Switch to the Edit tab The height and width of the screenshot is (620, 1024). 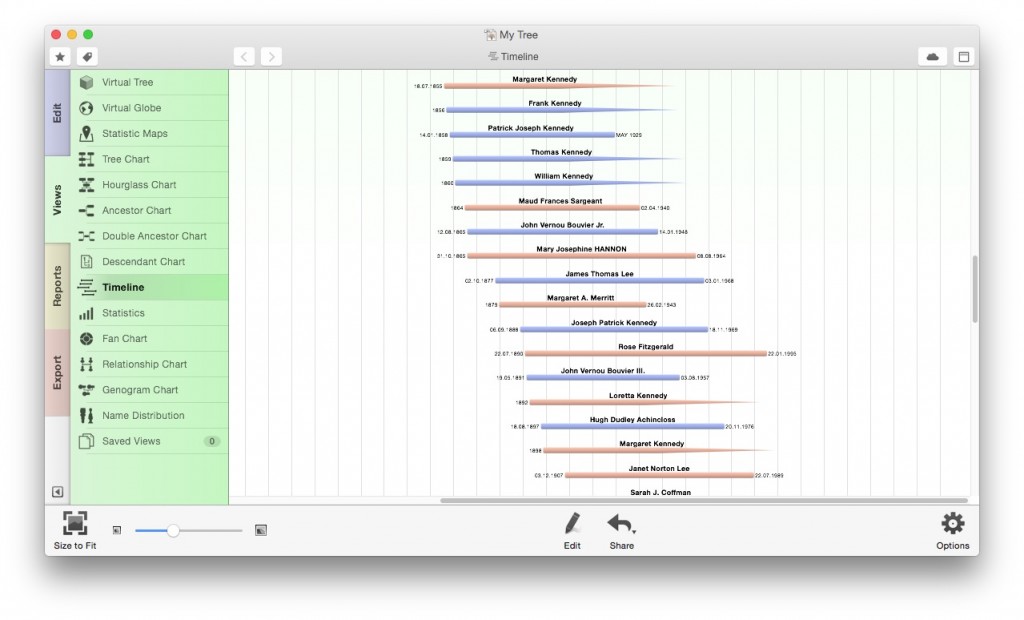pyautogui.click(x=57, y=112)
